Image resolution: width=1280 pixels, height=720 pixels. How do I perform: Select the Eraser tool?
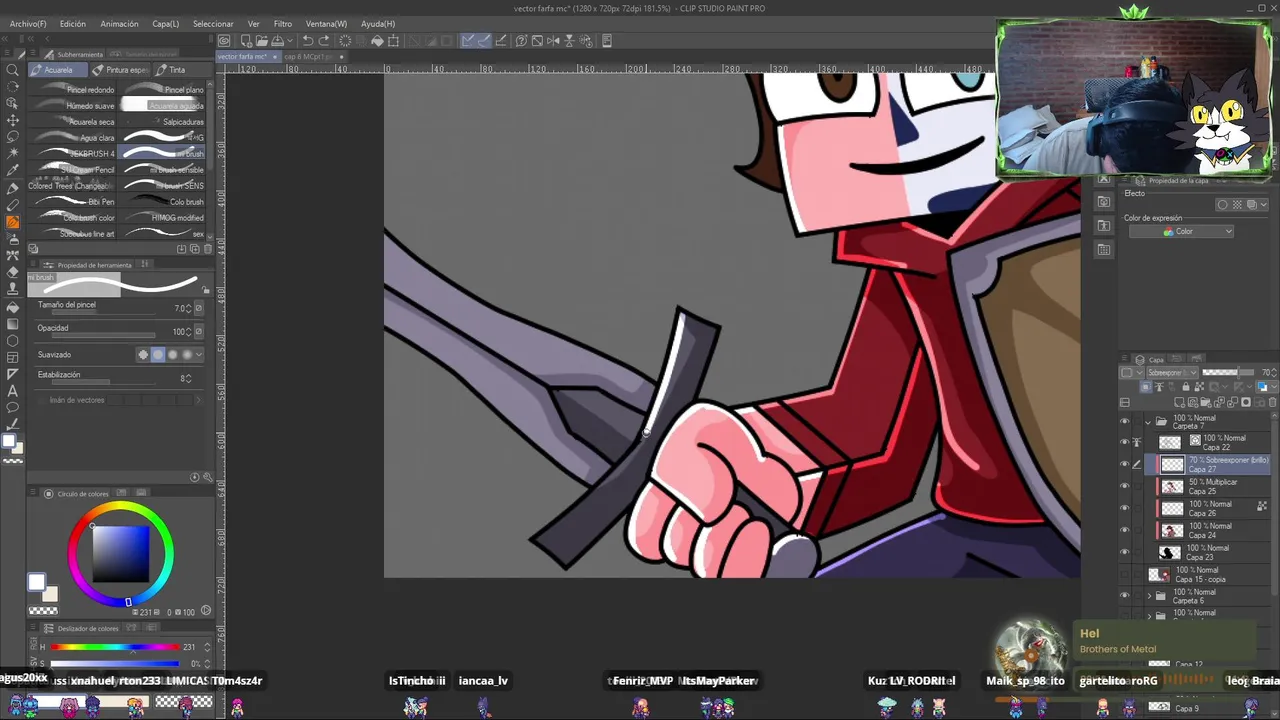(x=13, y=273)
